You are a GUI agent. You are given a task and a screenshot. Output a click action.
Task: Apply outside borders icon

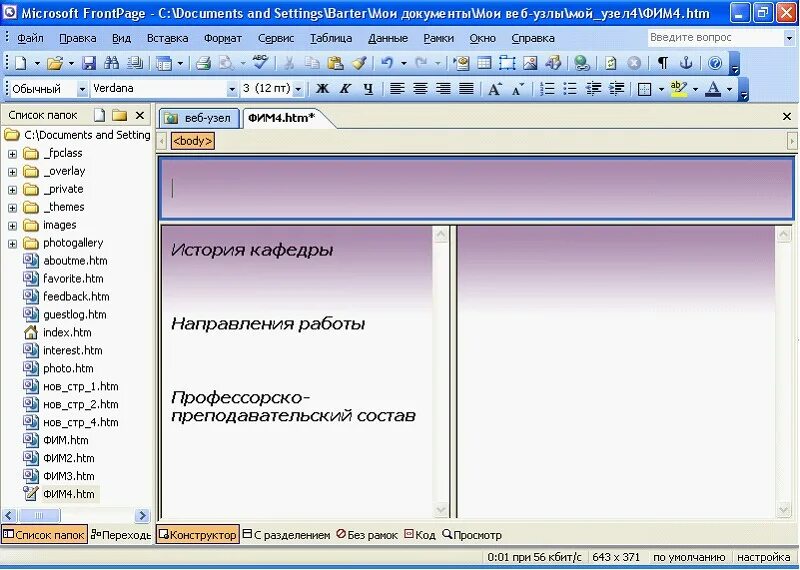pyautogui.click(x=645, y=89)
